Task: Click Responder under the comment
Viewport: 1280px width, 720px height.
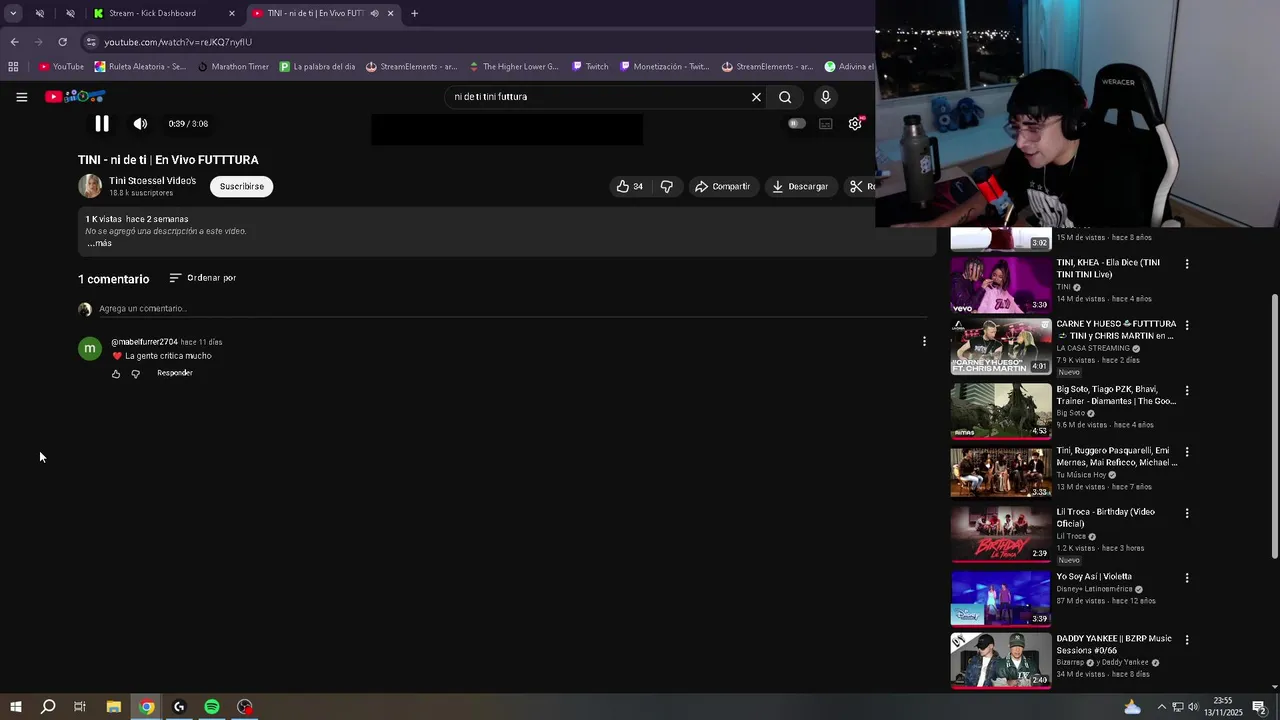Action: click(175, 373)
